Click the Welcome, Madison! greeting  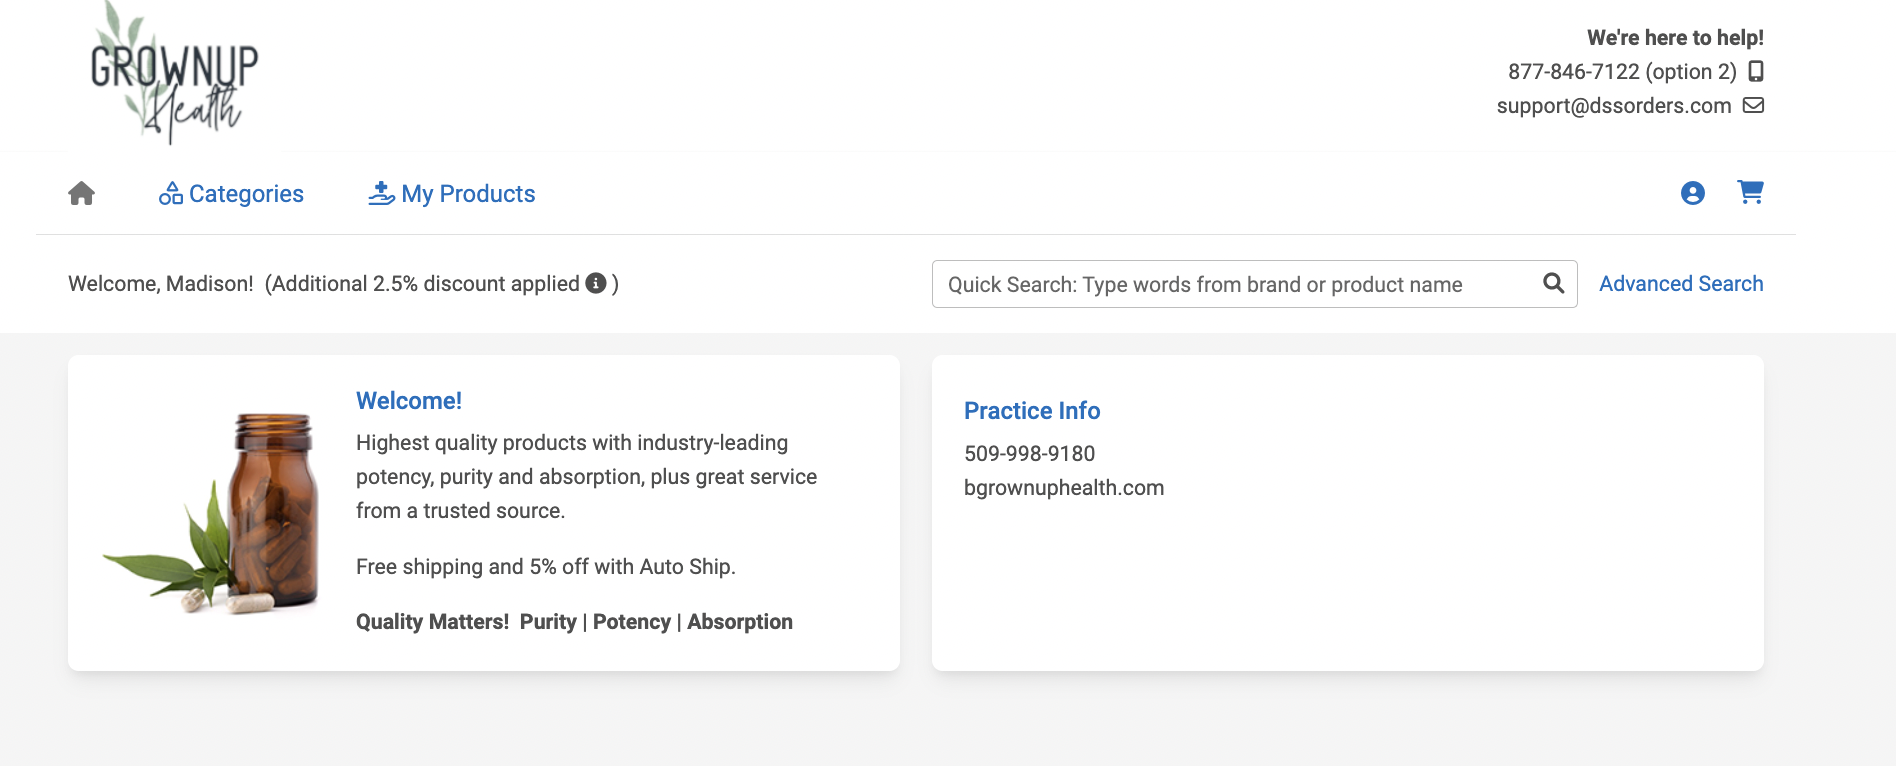coord(161,284)
